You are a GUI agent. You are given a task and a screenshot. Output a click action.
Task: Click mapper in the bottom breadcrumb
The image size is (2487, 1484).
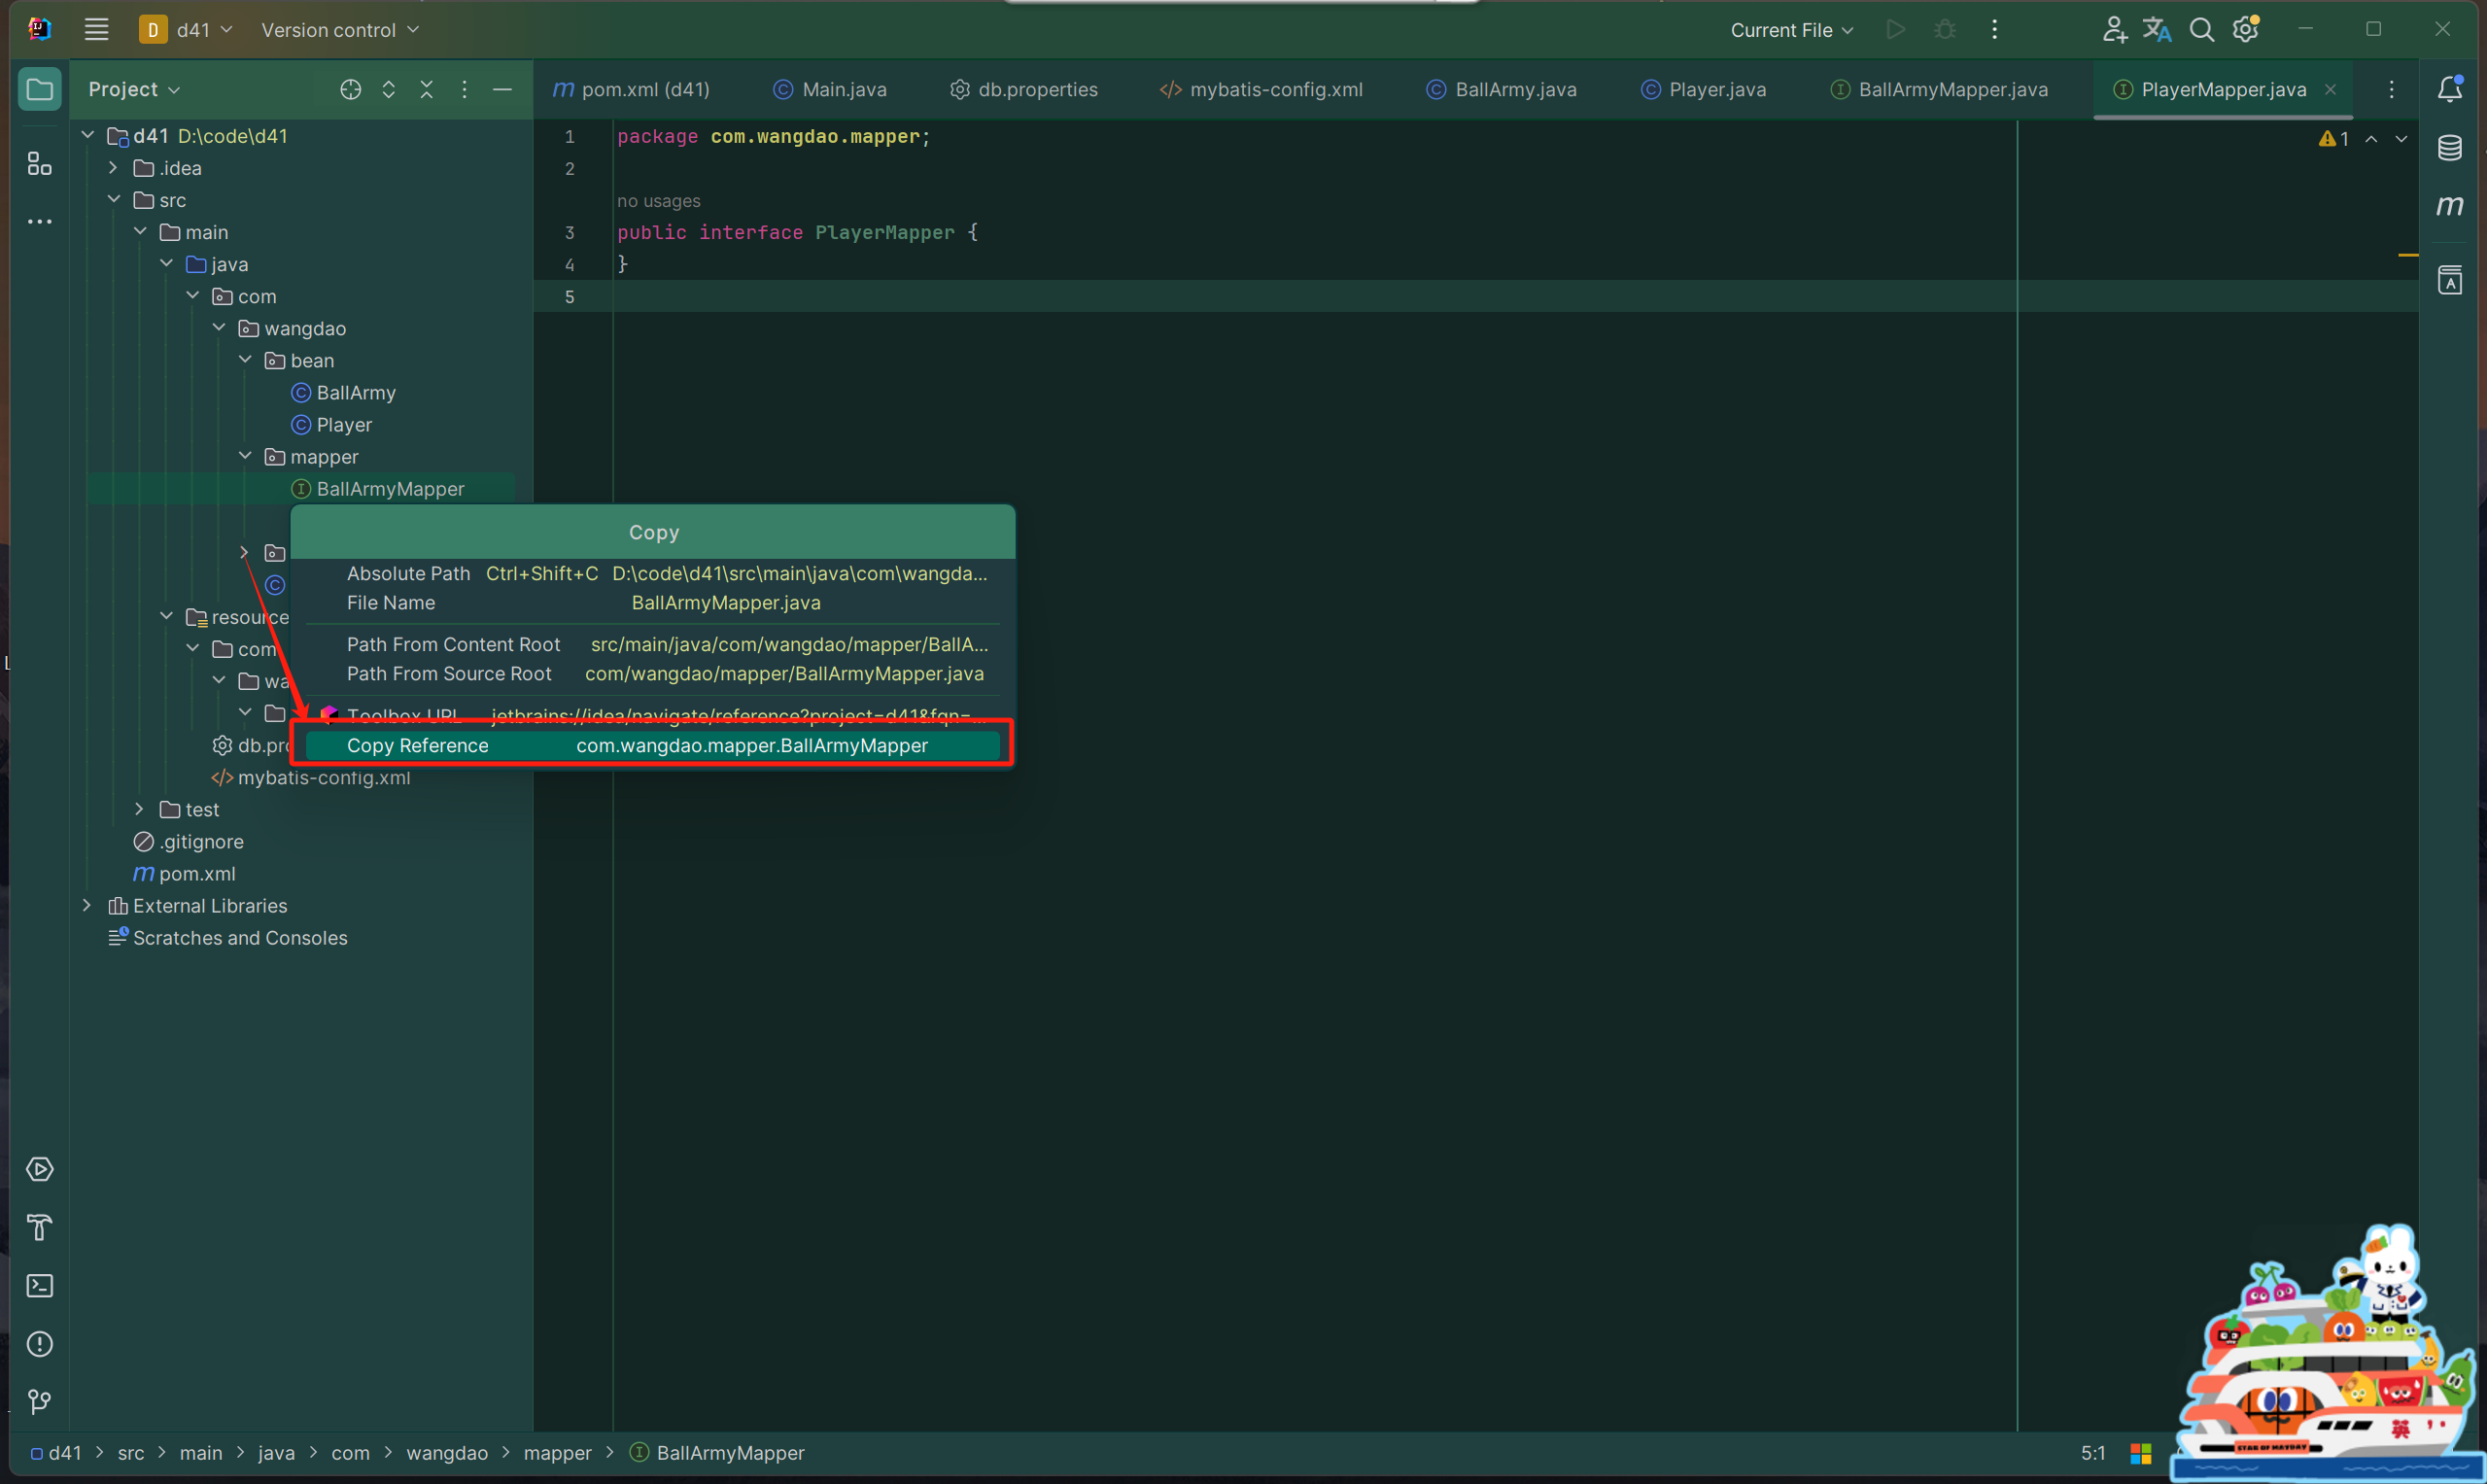coord(557,1453)
